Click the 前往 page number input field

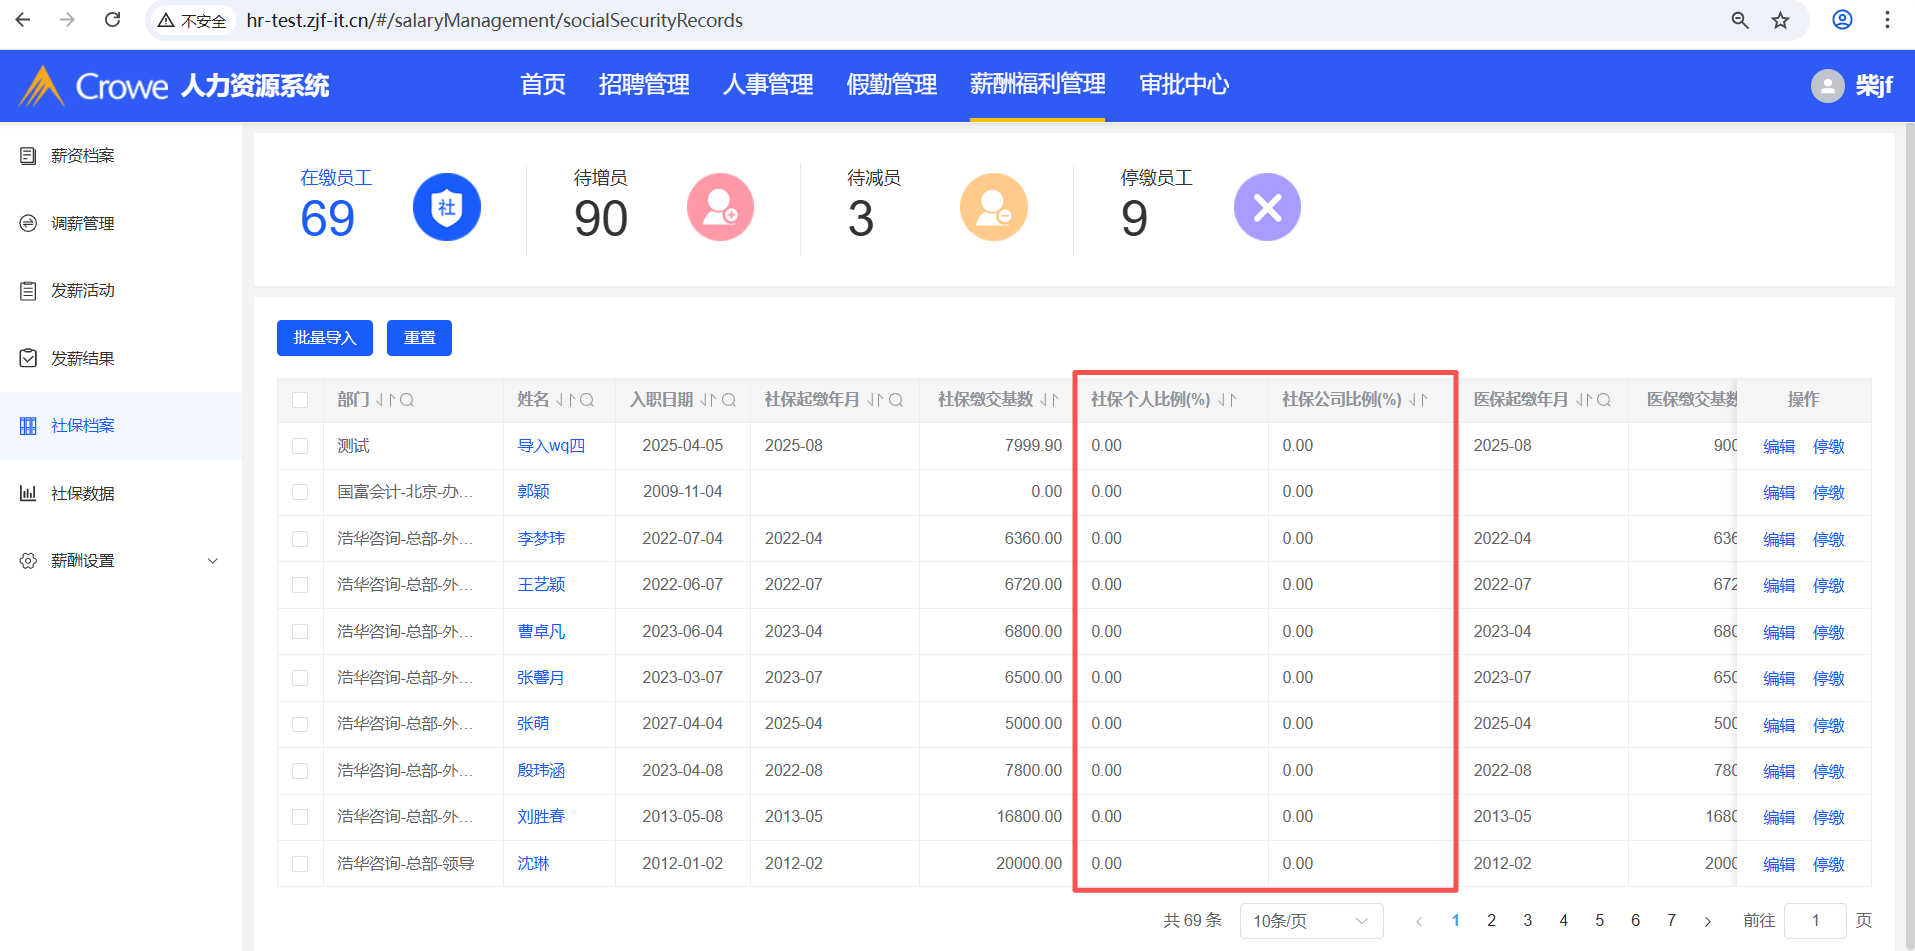[x=1814, y=921]
